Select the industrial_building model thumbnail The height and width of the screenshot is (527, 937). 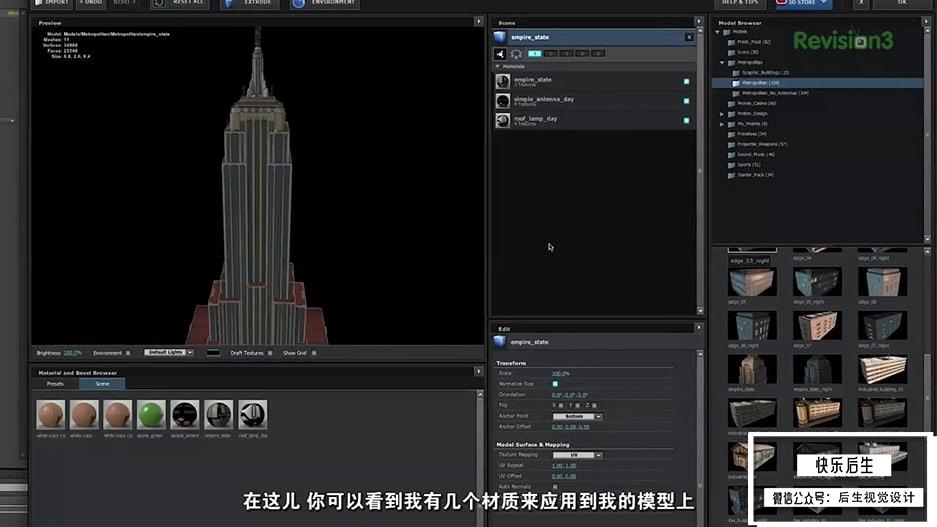[x=883, y=370]
